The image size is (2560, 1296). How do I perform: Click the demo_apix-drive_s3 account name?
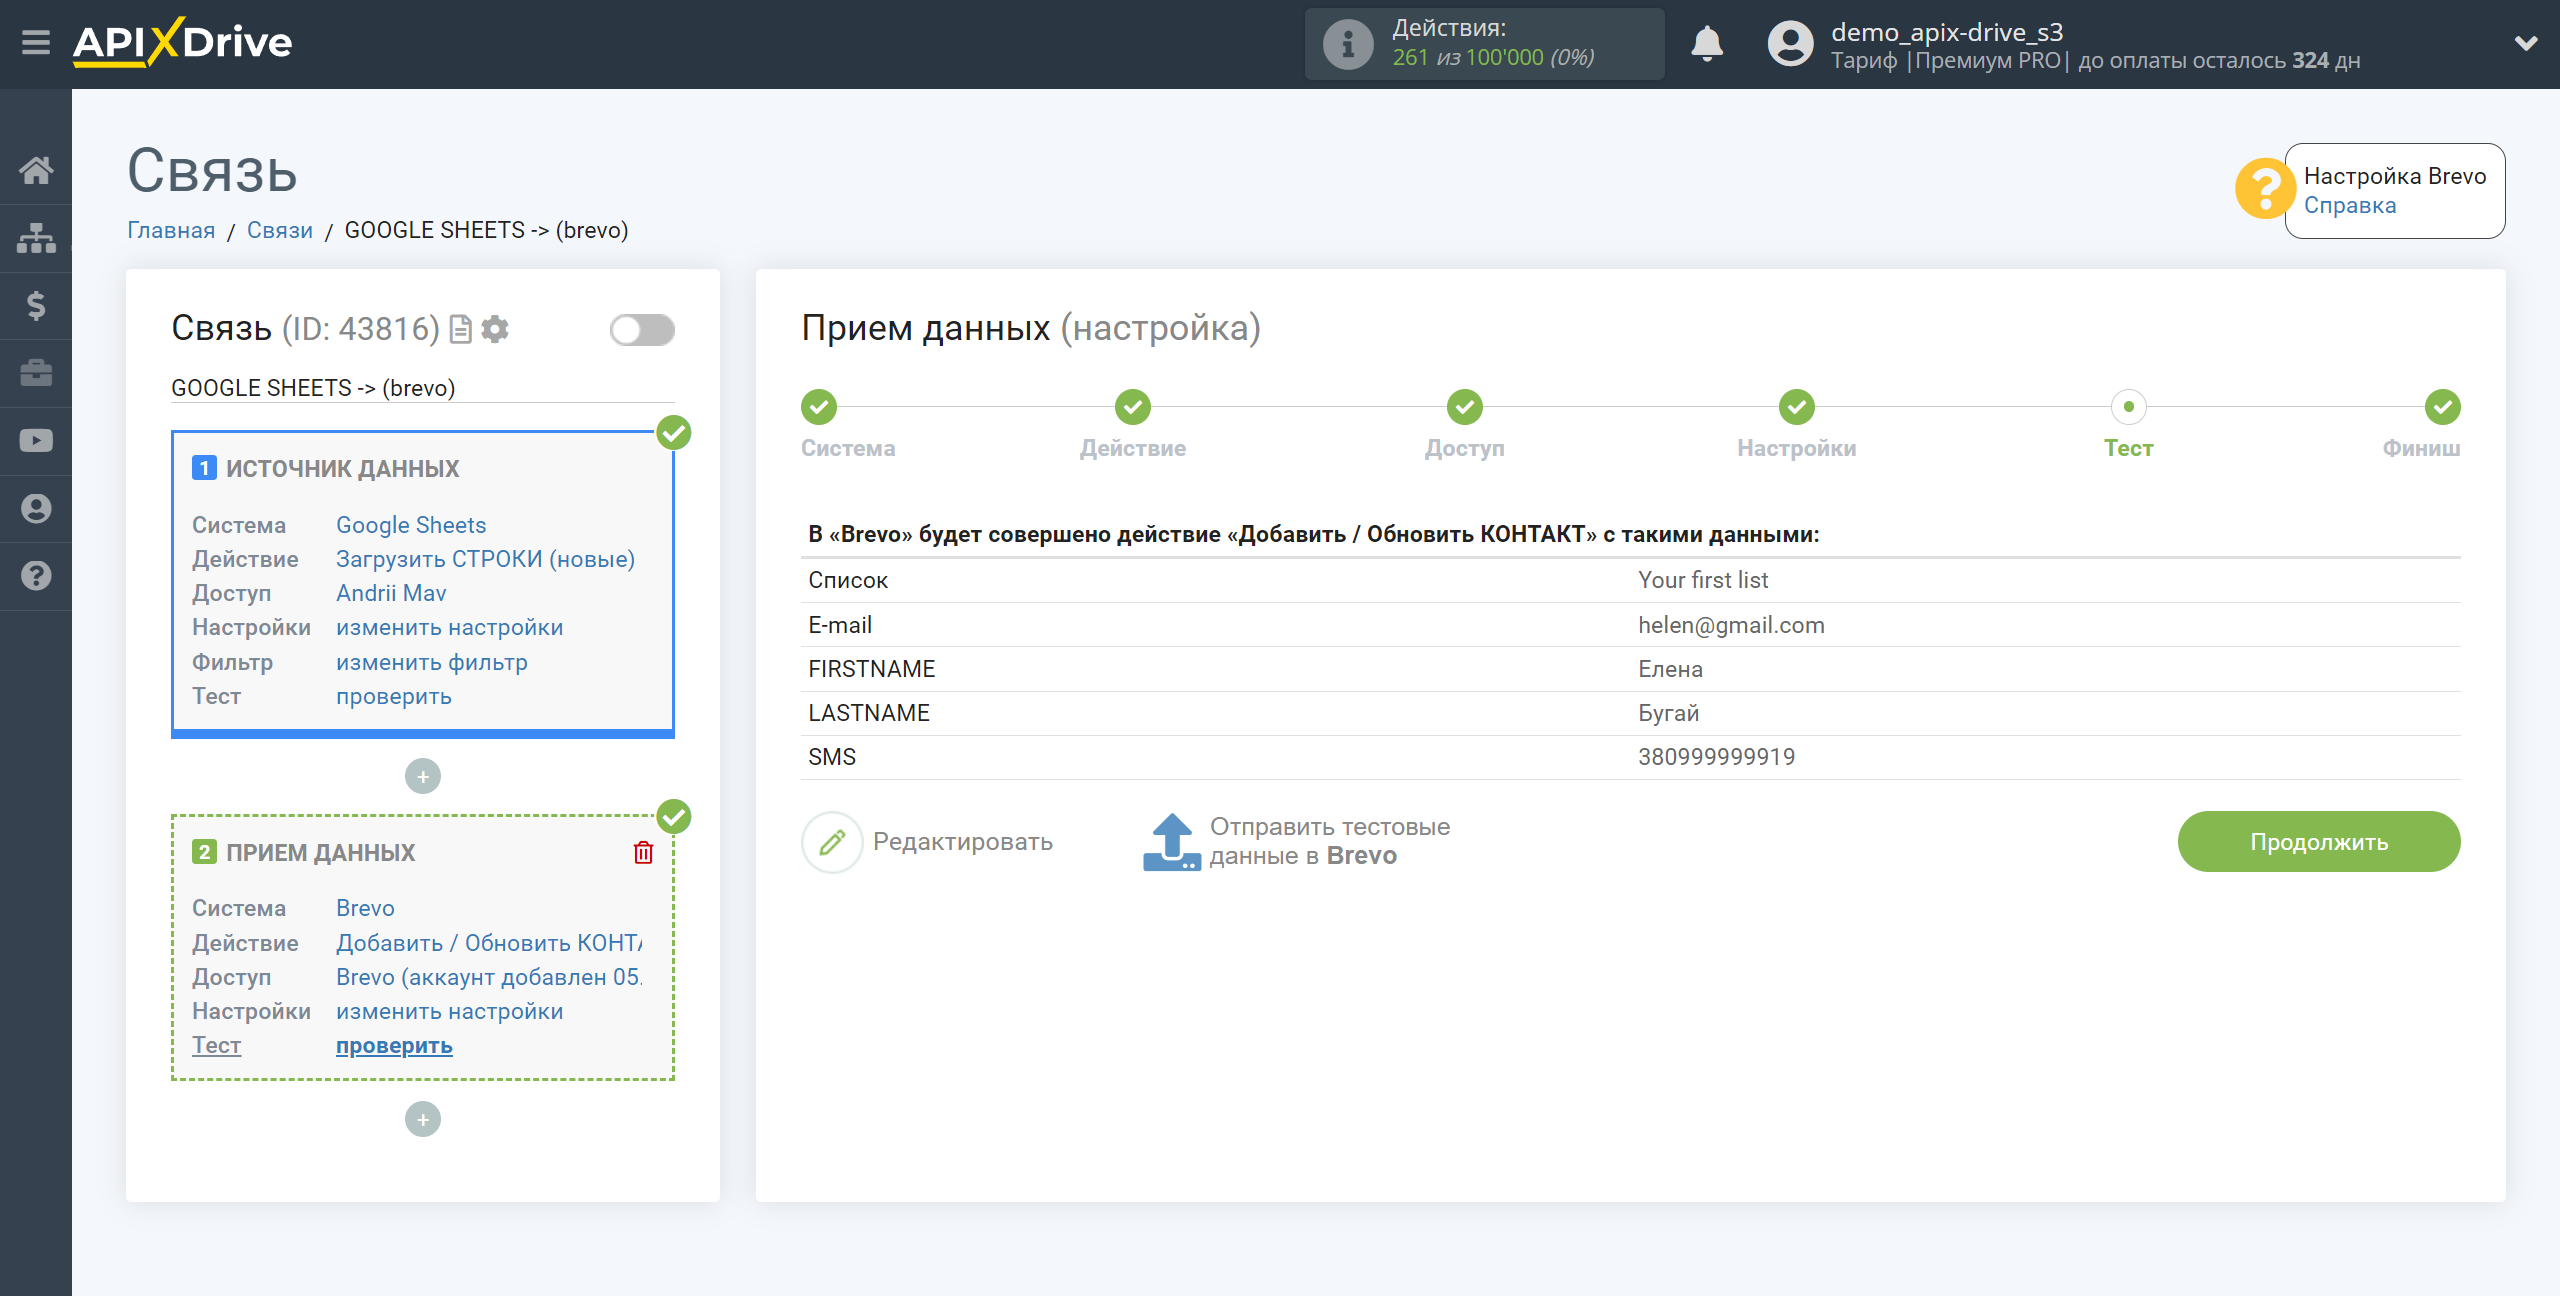pos(1947,32)
